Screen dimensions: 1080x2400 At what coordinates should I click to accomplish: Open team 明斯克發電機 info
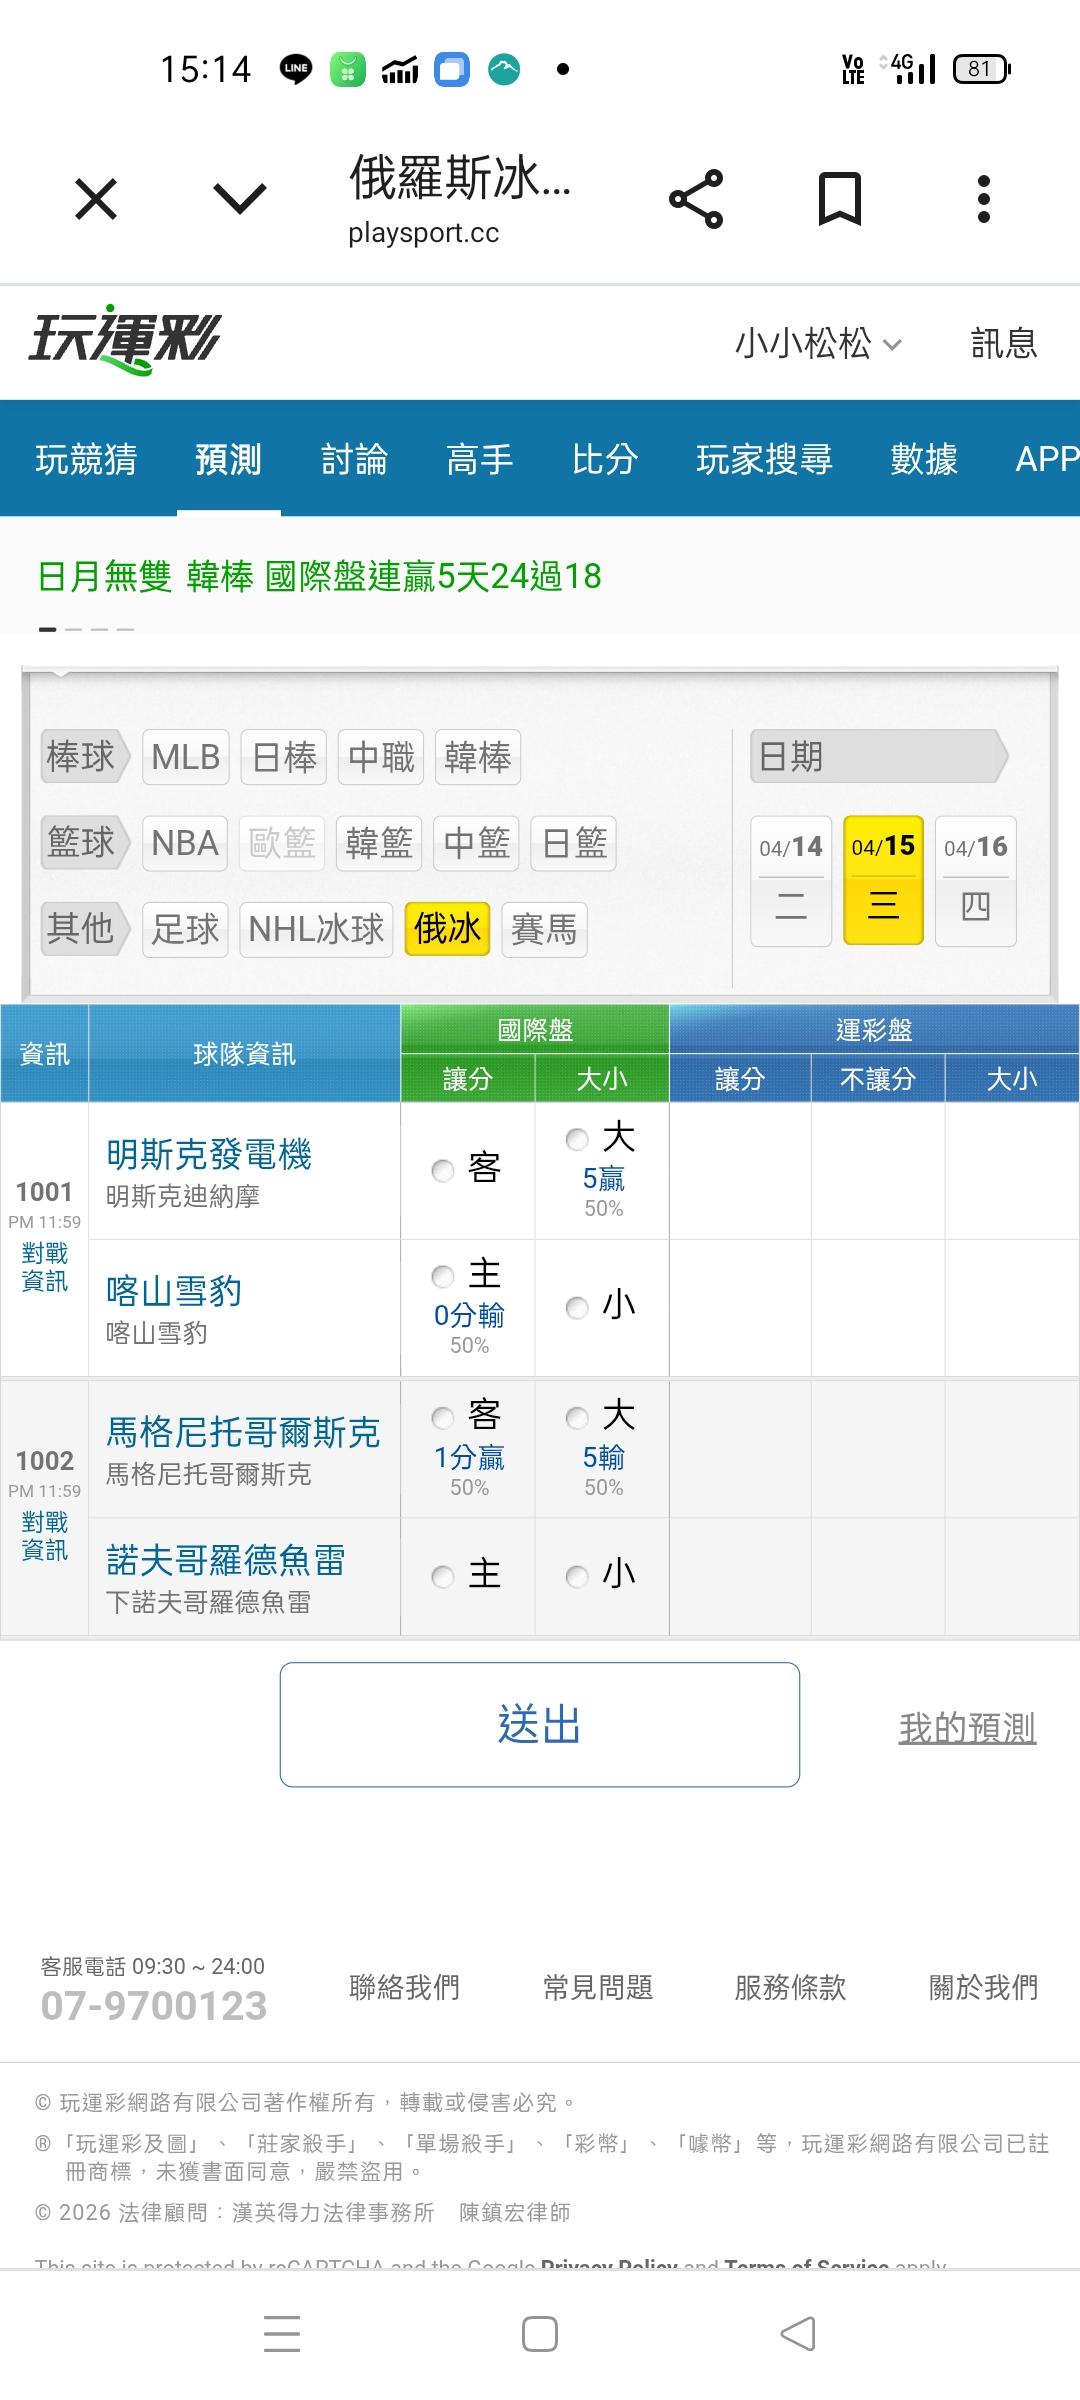point(209,1155)
